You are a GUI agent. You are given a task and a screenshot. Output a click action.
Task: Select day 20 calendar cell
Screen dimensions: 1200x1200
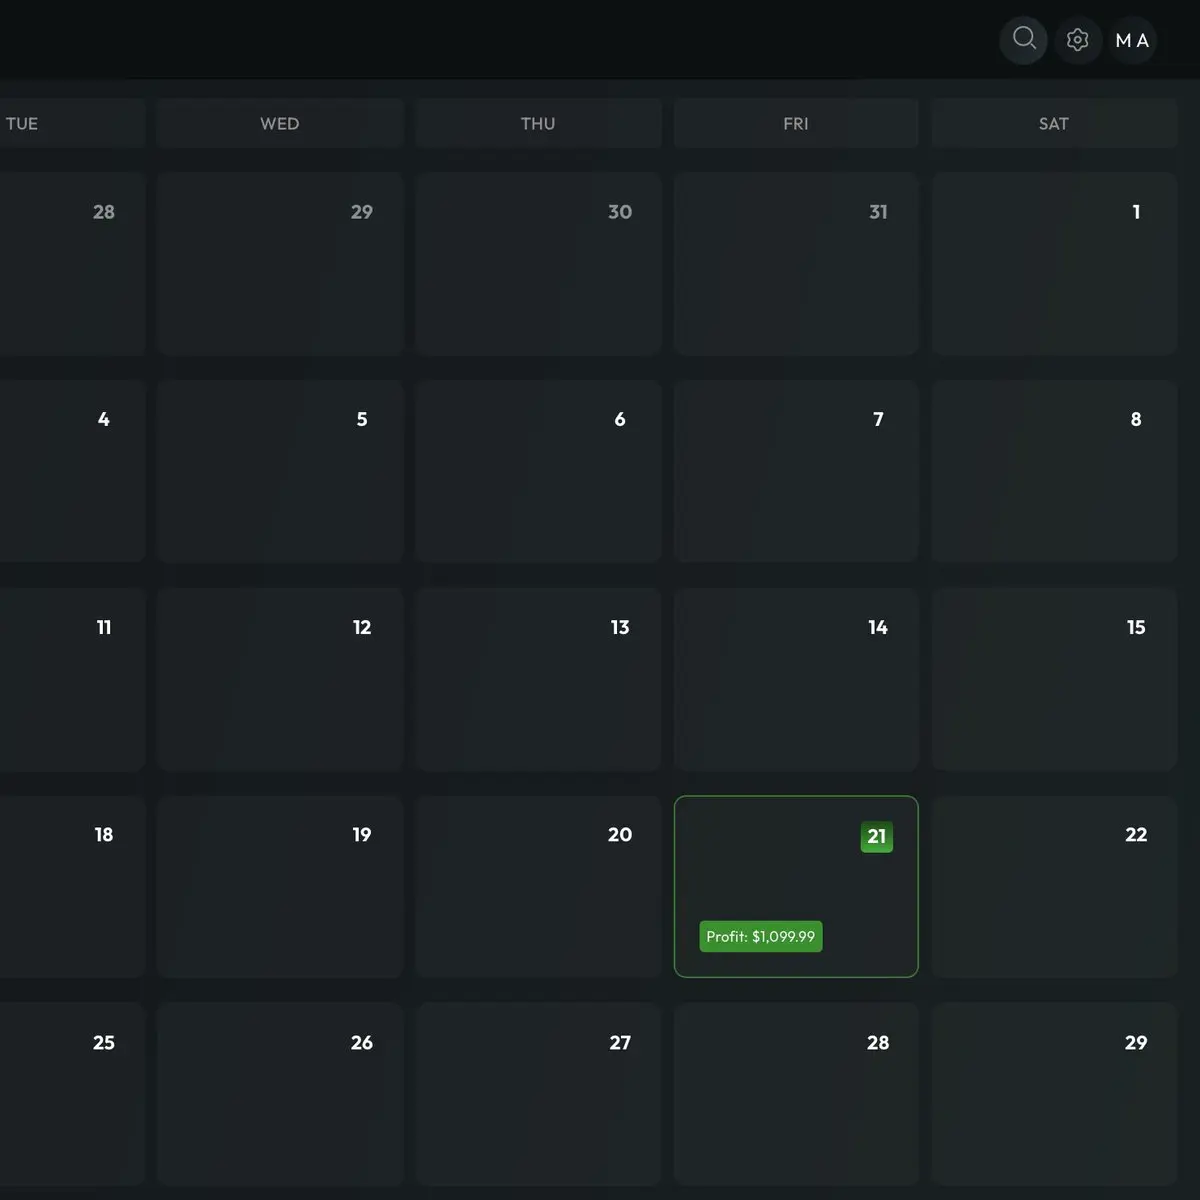tap(538, 886)
